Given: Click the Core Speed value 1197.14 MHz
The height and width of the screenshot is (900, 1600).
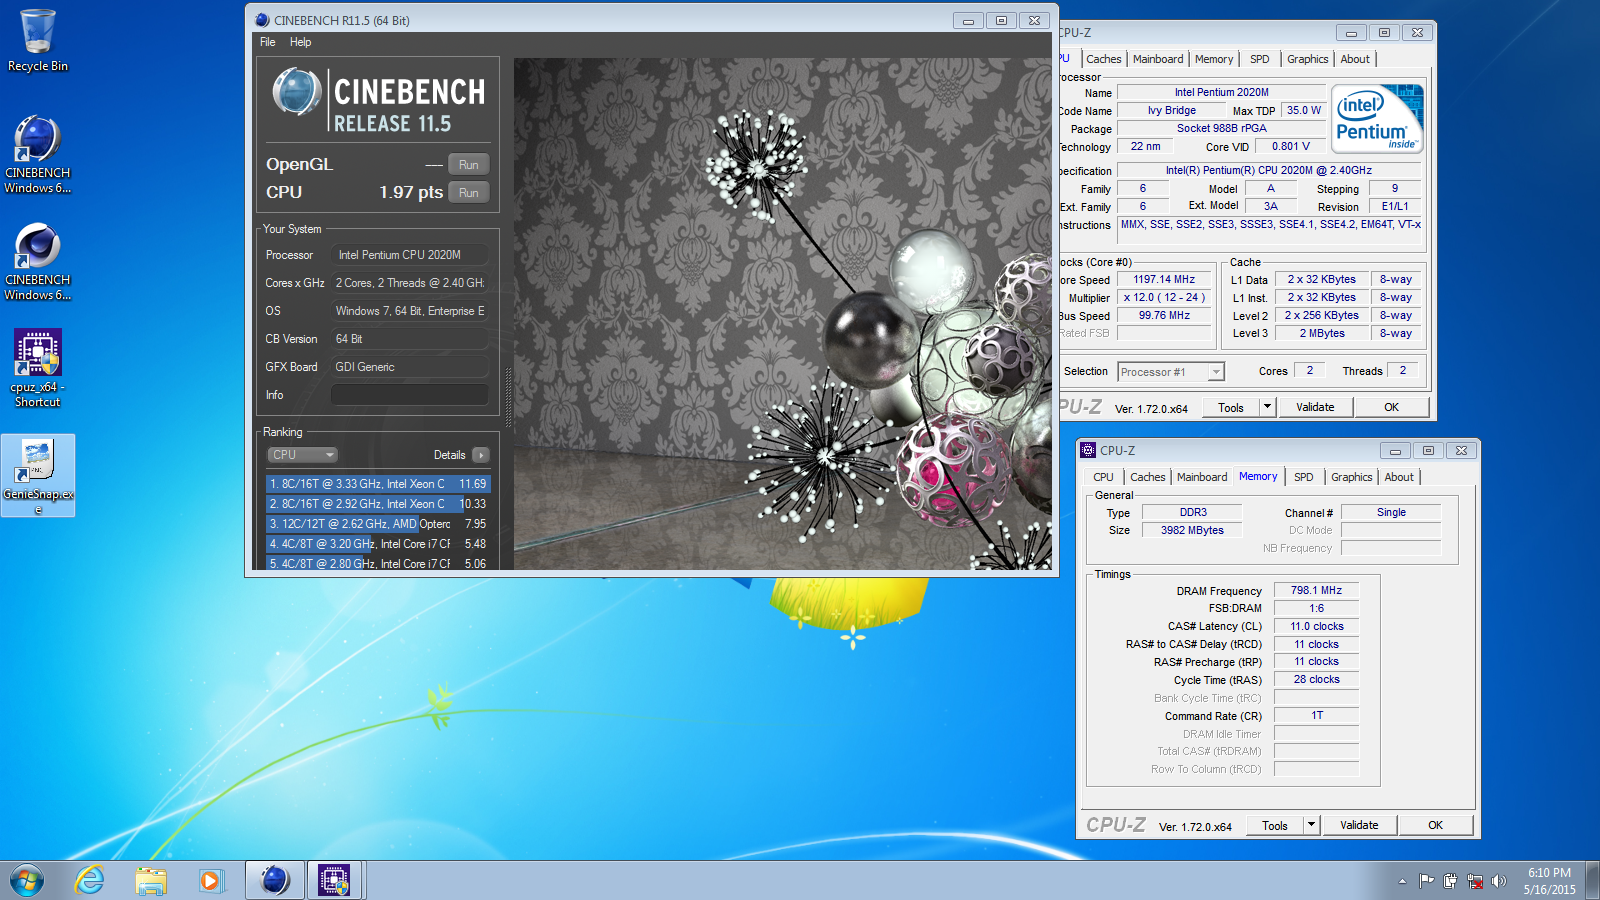Looking at the screenshot, I should tap(1164, 280).
